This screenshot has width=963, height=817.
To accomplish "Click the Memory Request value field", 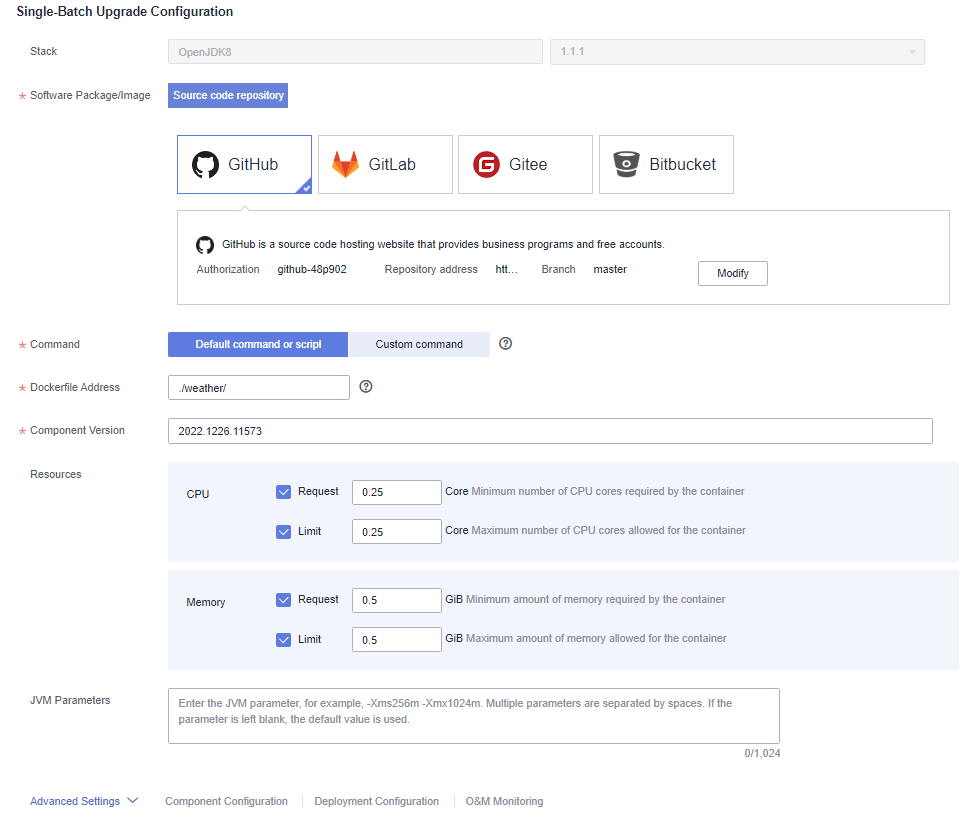I will click(x=397, y=600).
